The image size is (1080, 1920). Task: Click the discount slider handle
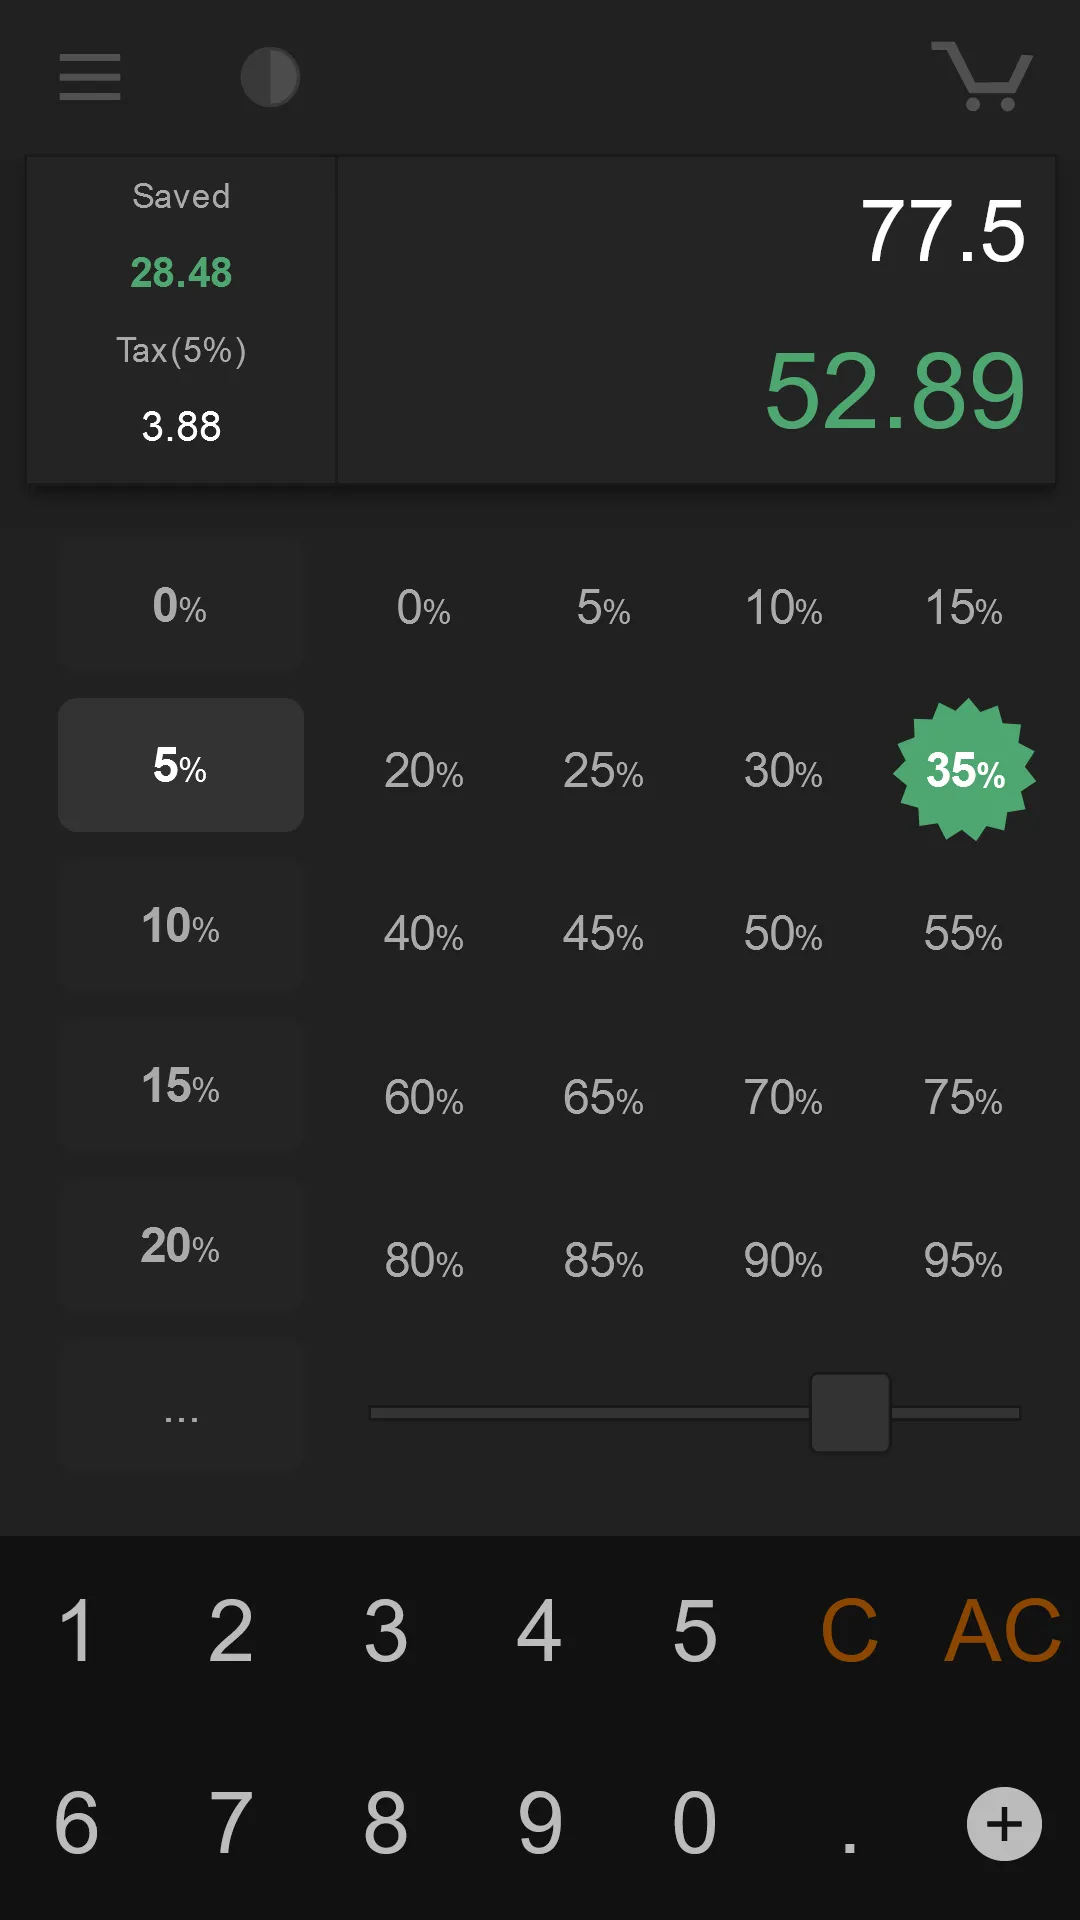click(850, 1412)
